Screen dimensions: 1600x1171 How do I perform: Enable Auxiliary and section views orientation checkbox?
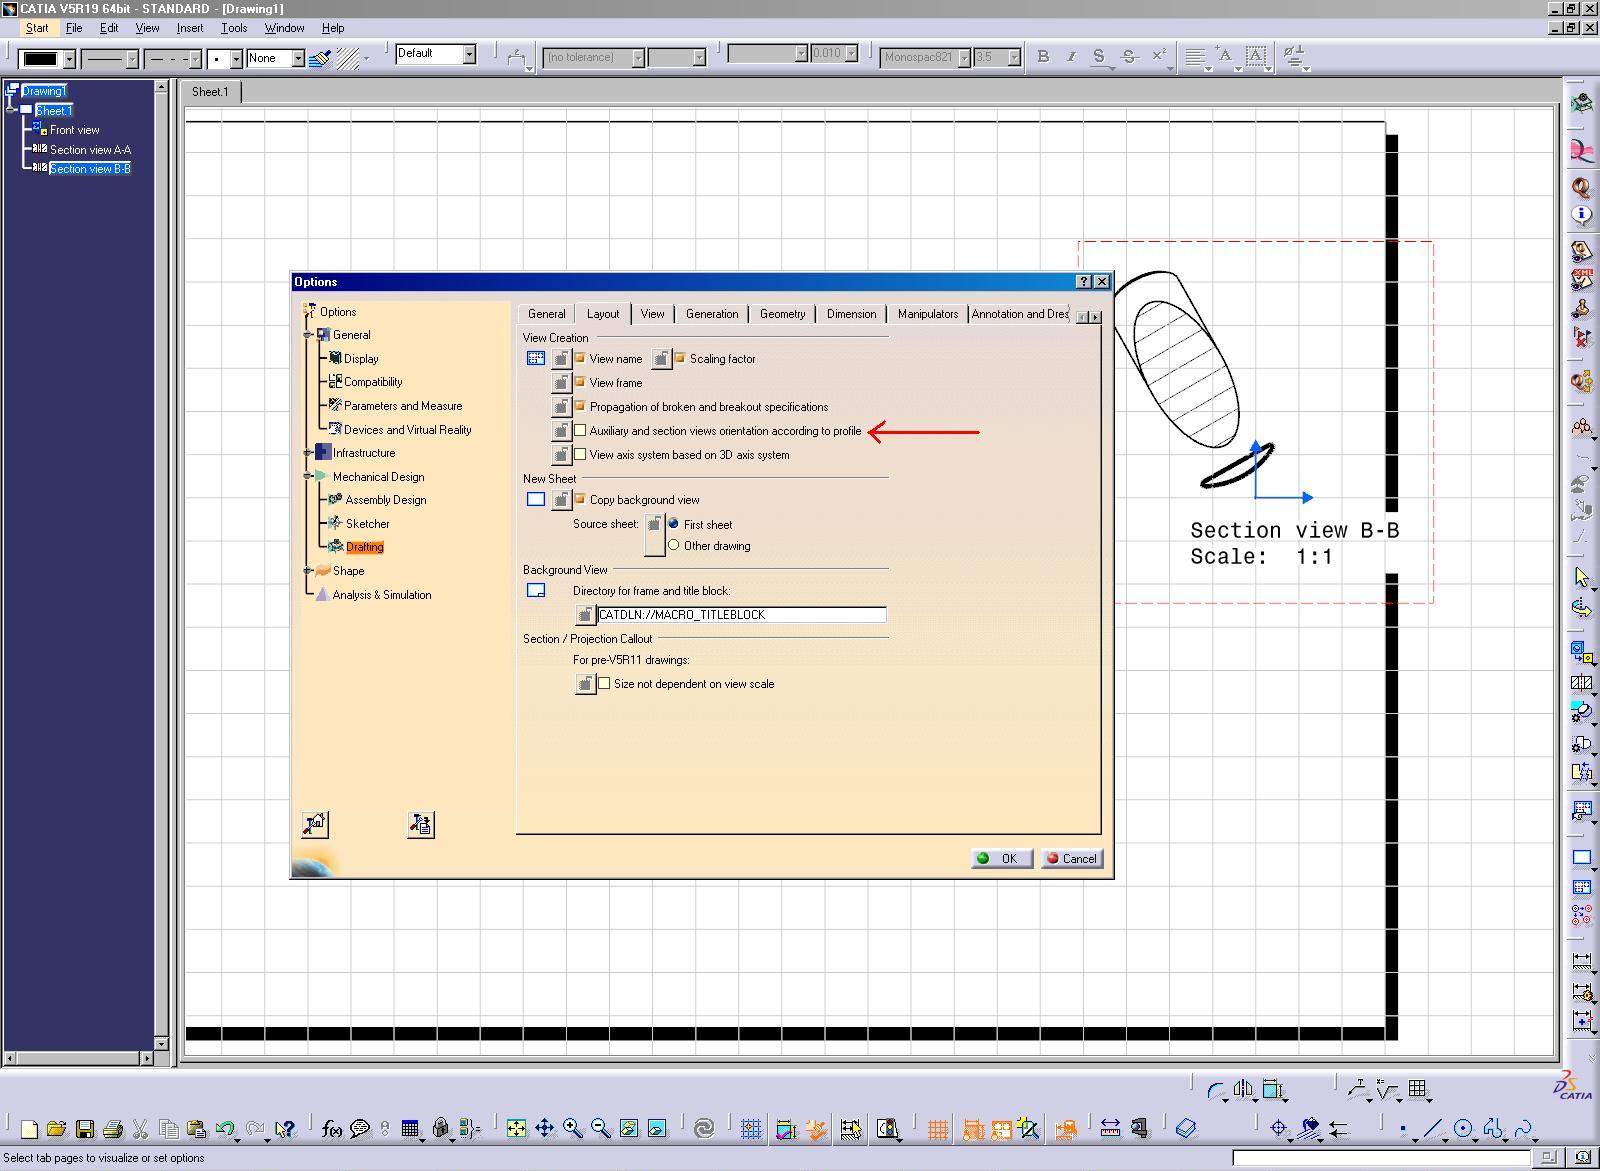coord(580,430)
